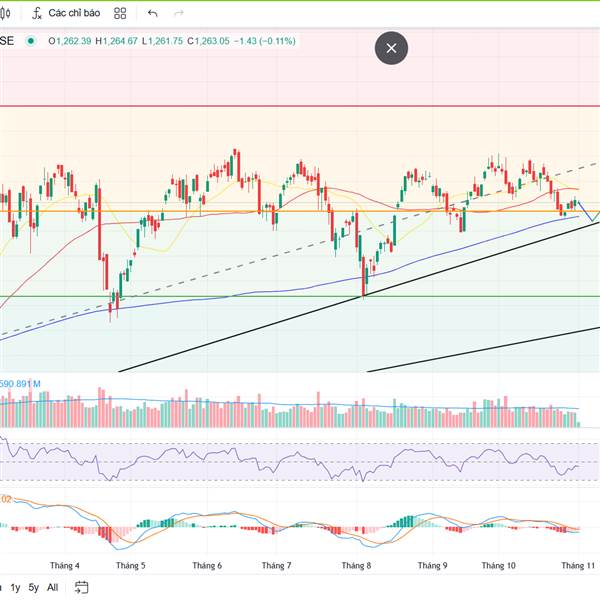
Task: Toggle the green symbol status dot
Action: click(x=31, y=41)
